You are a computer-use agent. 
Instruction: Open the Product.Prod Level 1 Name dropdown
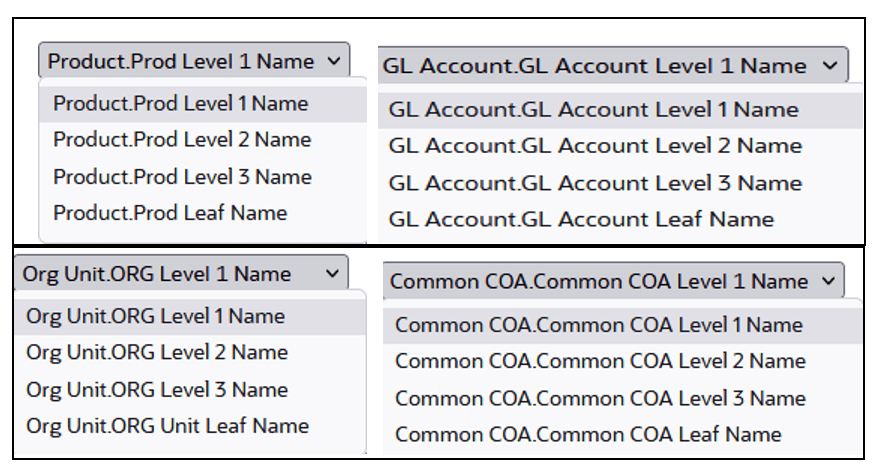[x=194, y=61]
